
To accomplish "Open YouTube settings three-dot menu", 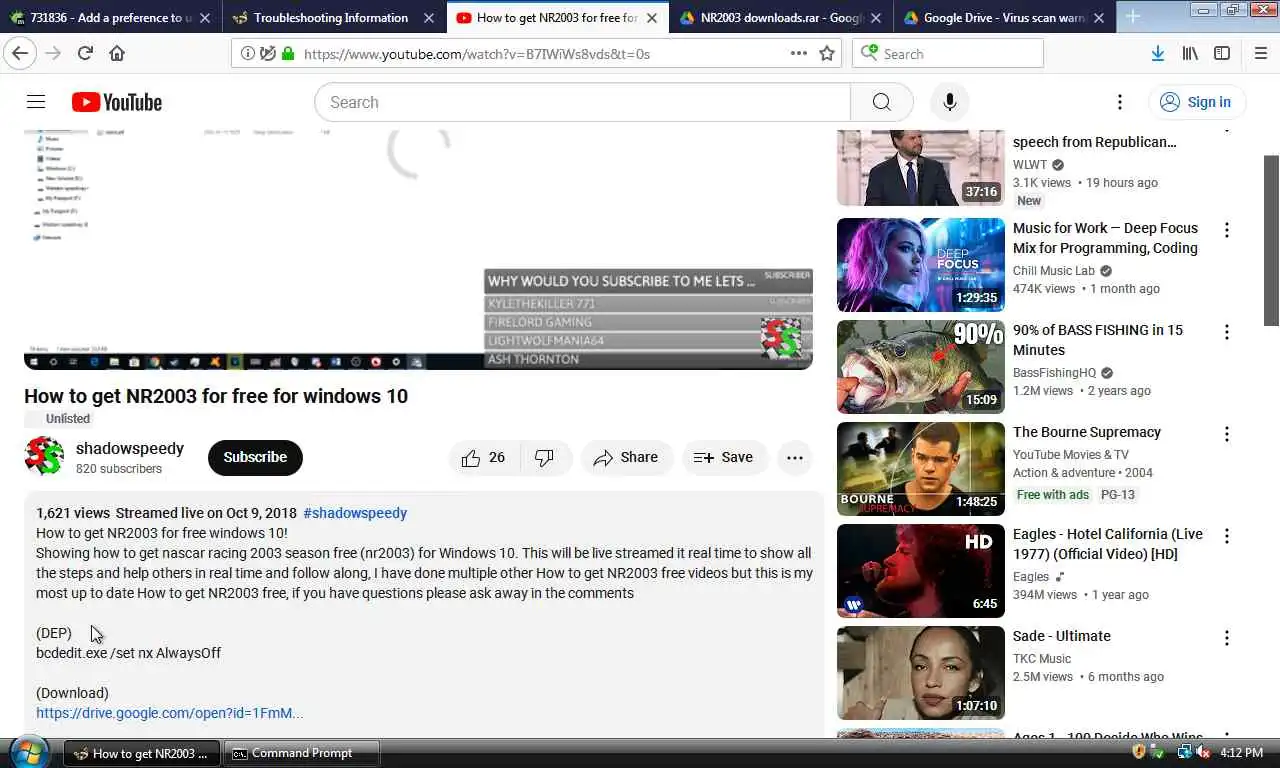I will [x=1120, y=102].
